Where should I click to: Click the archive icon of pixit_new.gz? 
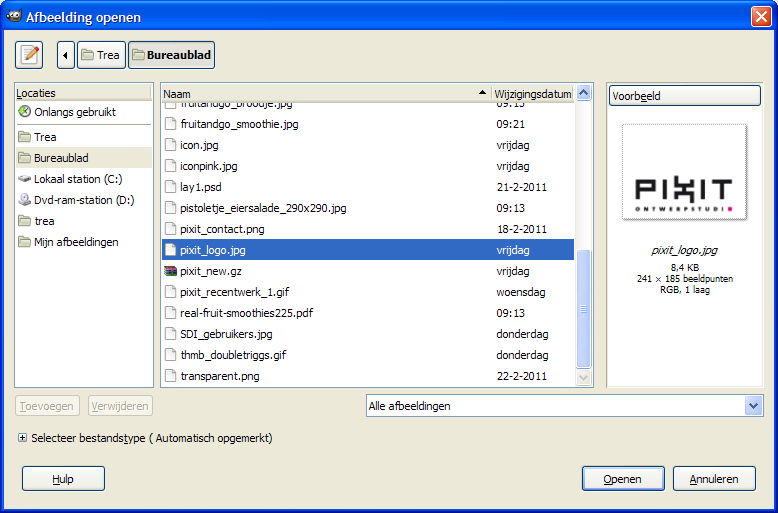[170, 271]
